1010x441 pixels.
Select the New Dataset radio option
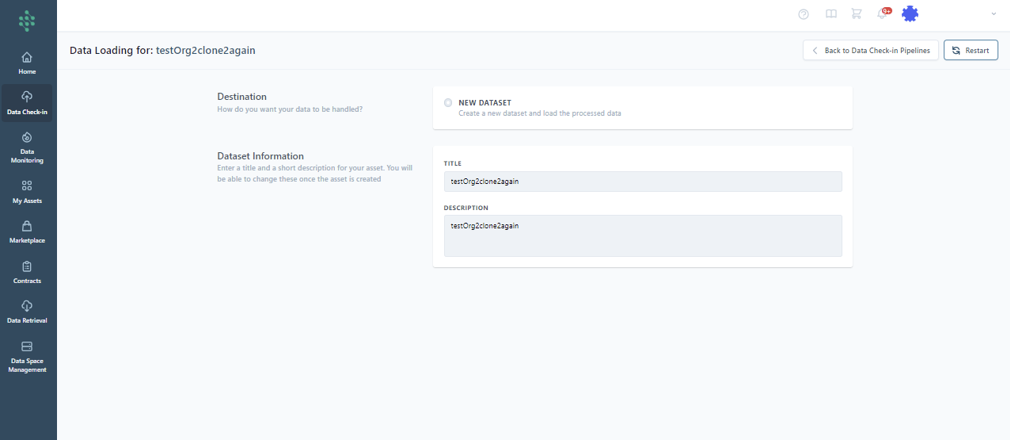click(x=448, y=103)
